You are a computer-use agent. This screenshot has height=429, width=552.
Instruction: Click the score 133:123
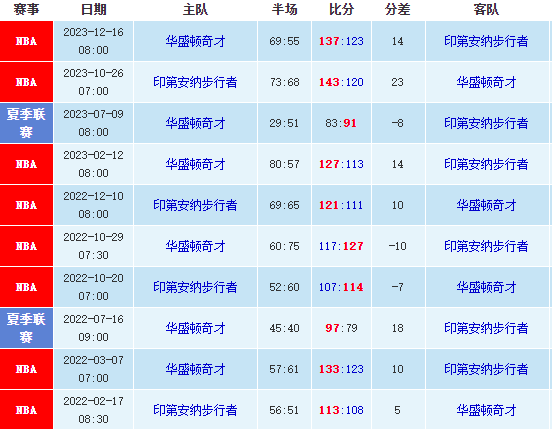341,369
